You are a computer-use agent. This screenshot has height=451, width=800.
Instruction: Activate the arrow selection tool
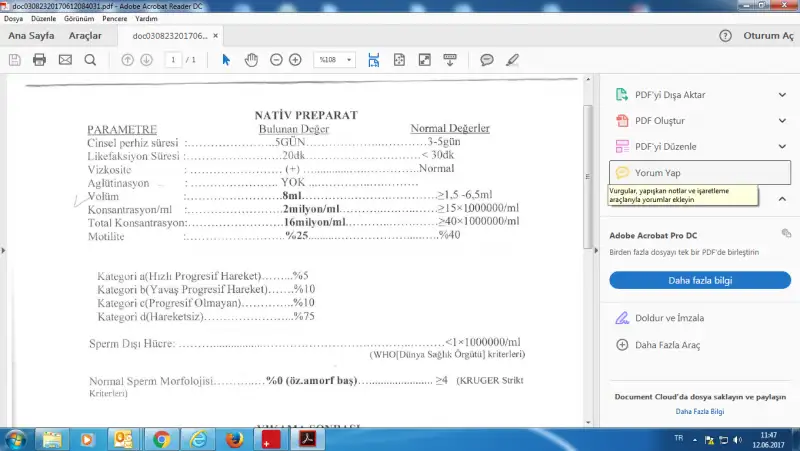pyautogui.click(x=226, y=60)
